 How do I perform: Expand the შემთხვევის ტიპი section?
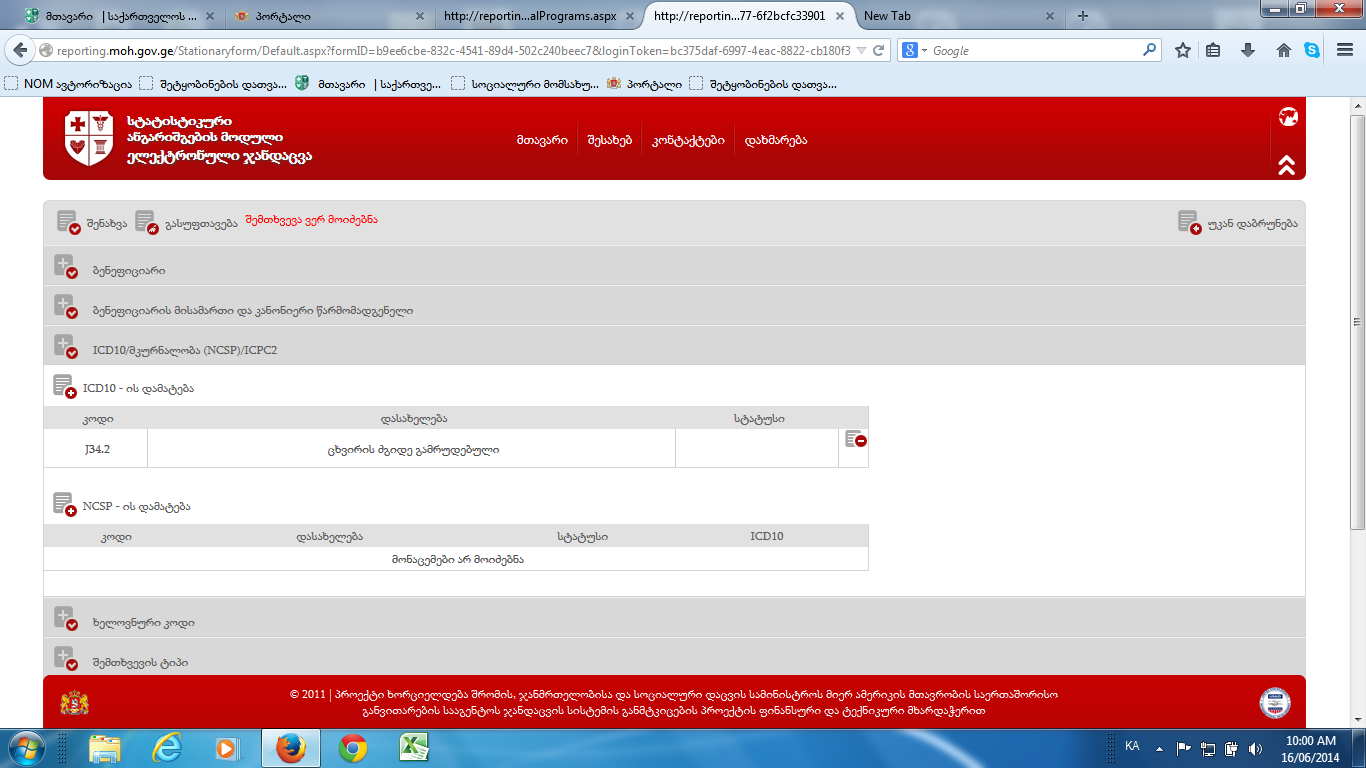tap(66, 659)
